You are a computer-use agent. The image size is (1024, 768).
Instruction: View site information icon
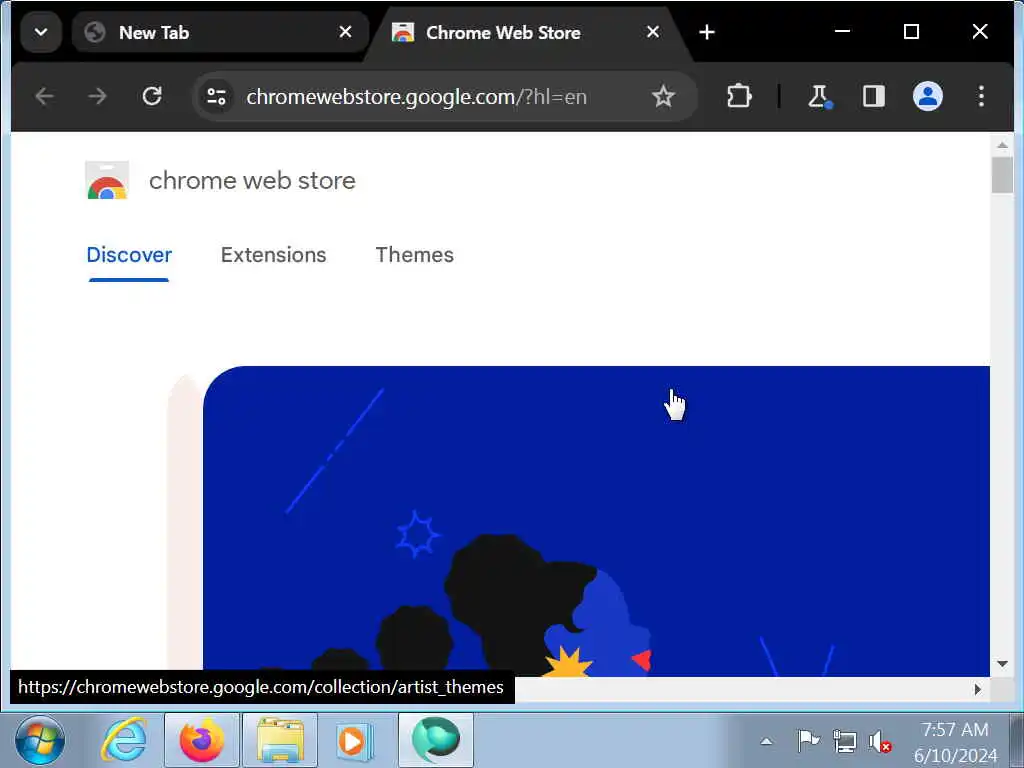tap(216, 97)
